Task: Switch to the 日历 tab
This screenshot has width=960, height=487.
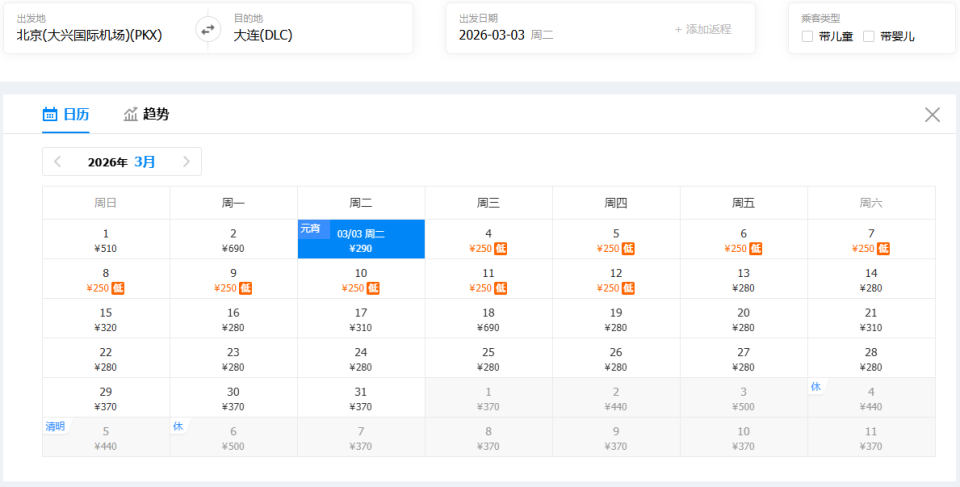Action: click(x=66, y=114)
